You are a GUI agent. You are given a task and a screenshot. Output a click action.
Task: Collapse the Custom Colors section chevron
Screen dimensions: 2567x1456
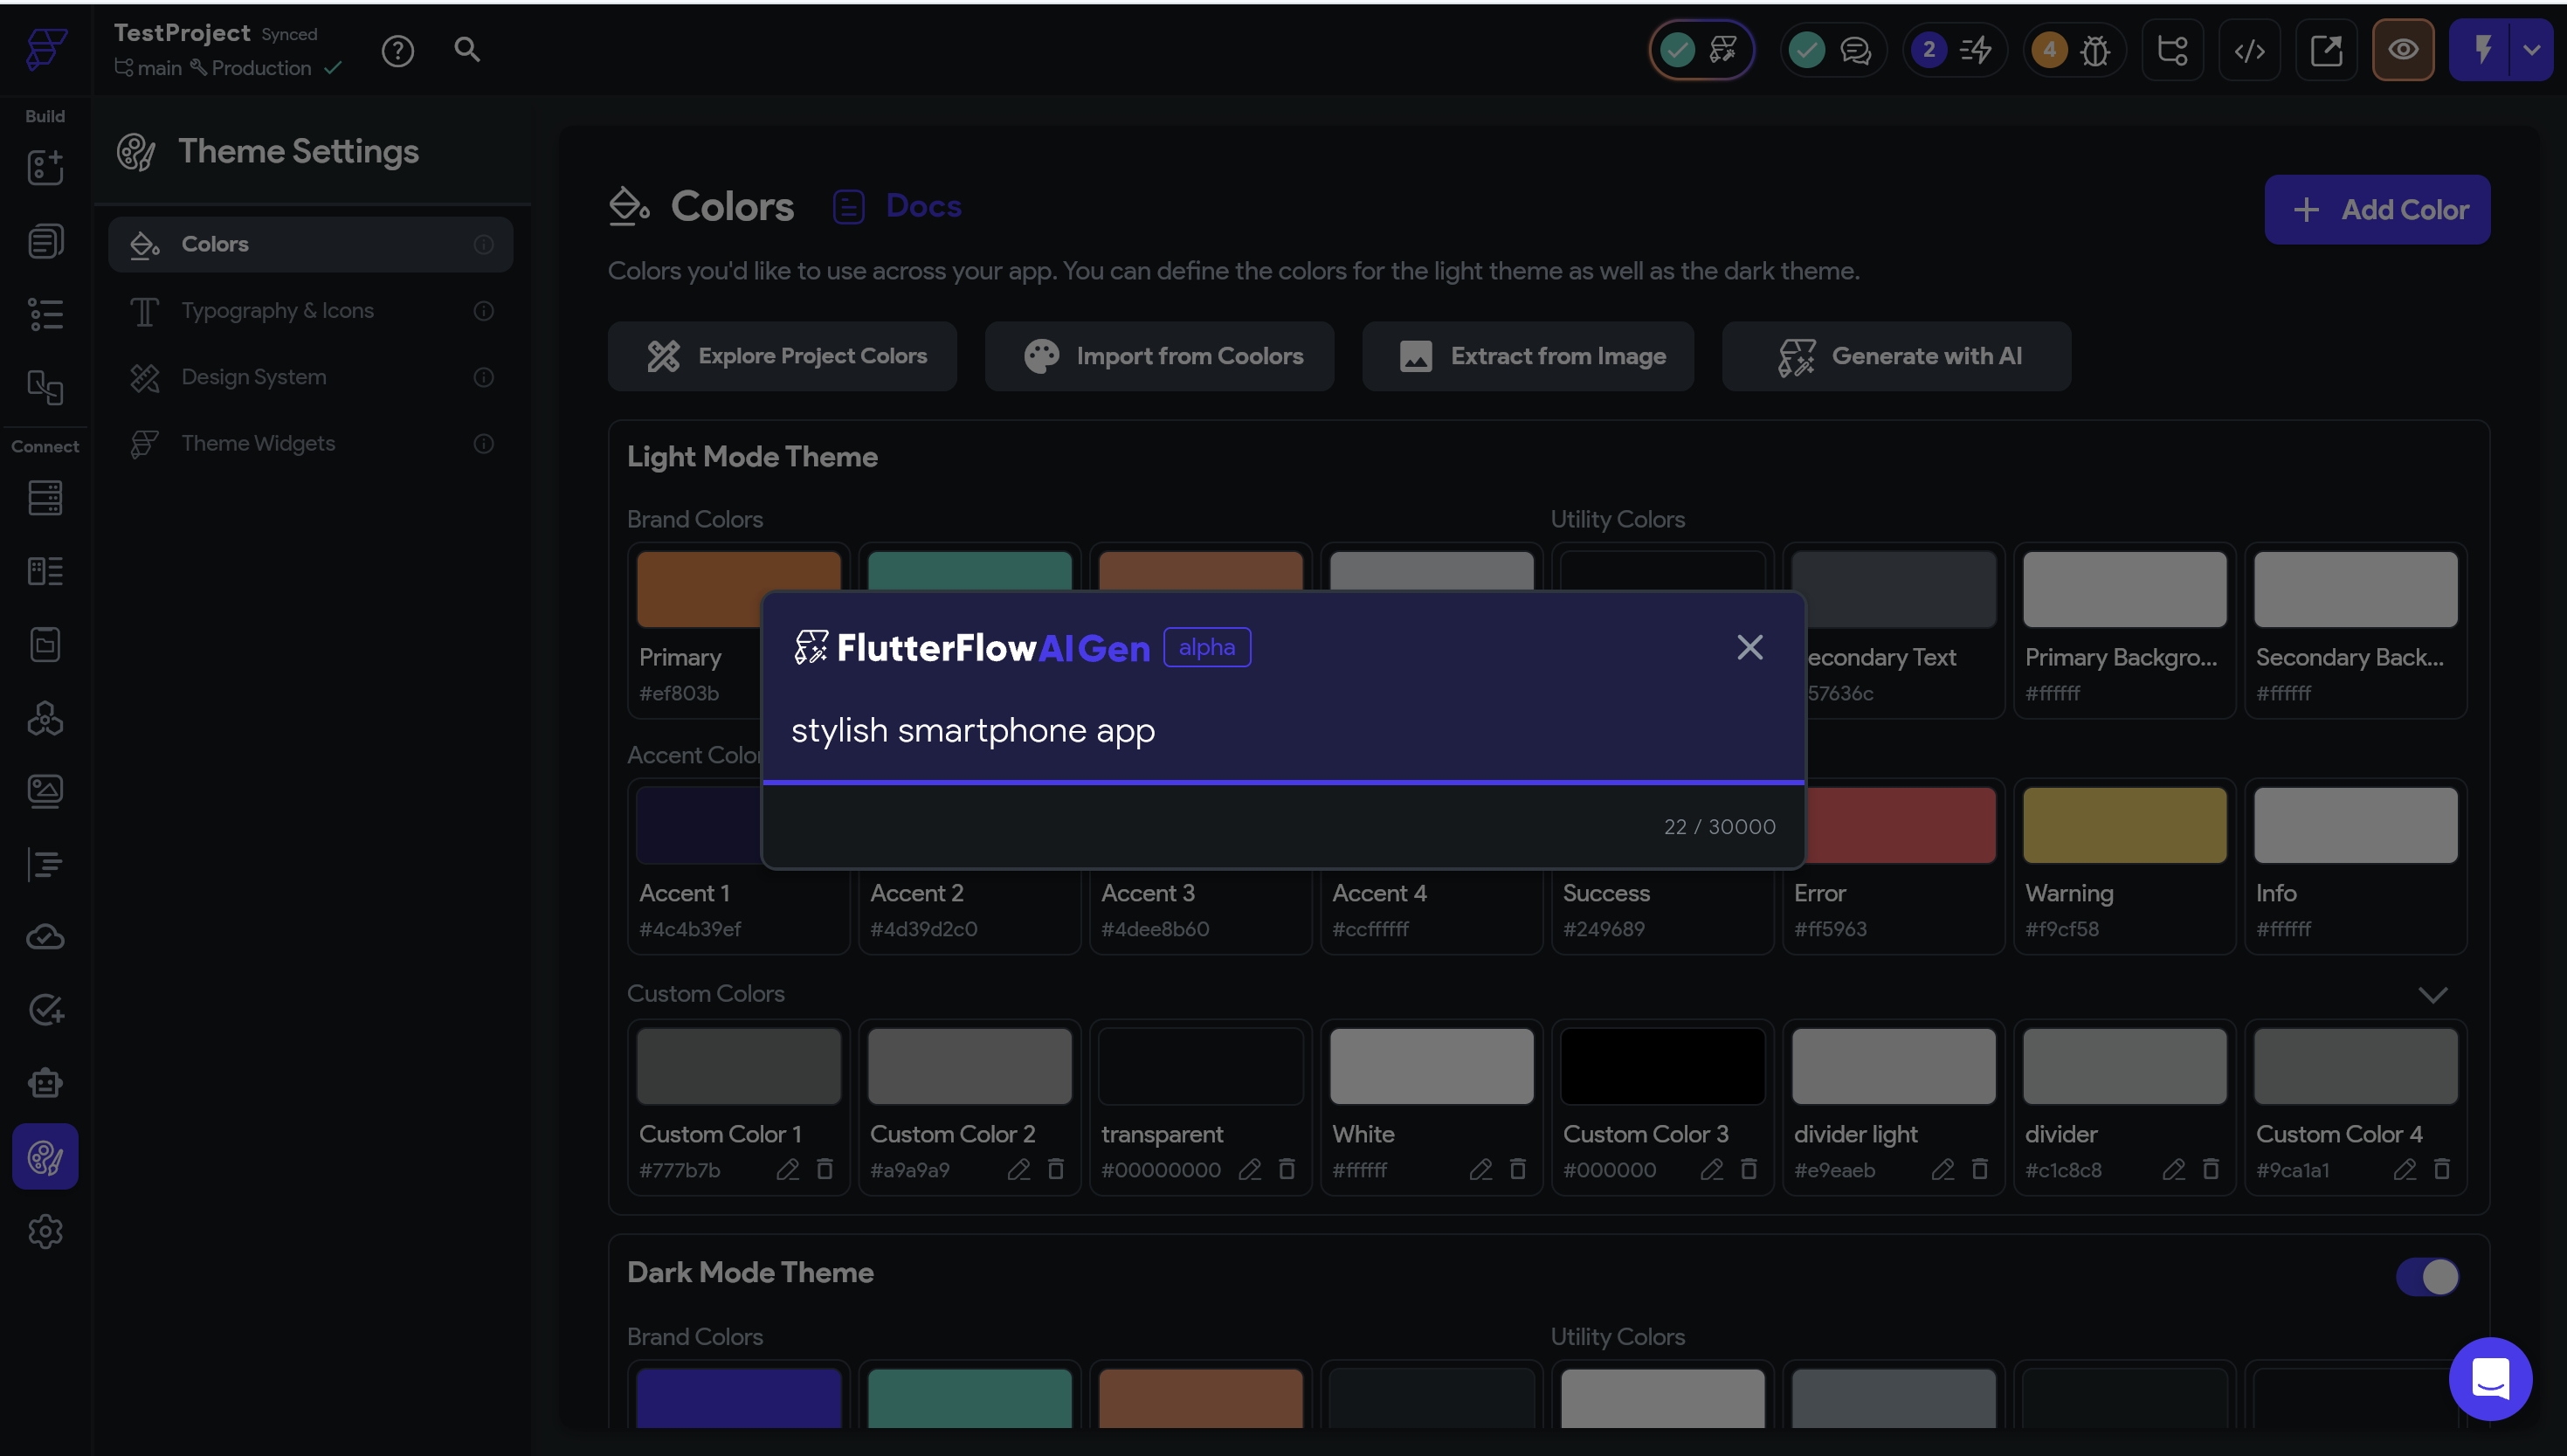tap(2432, 994)
